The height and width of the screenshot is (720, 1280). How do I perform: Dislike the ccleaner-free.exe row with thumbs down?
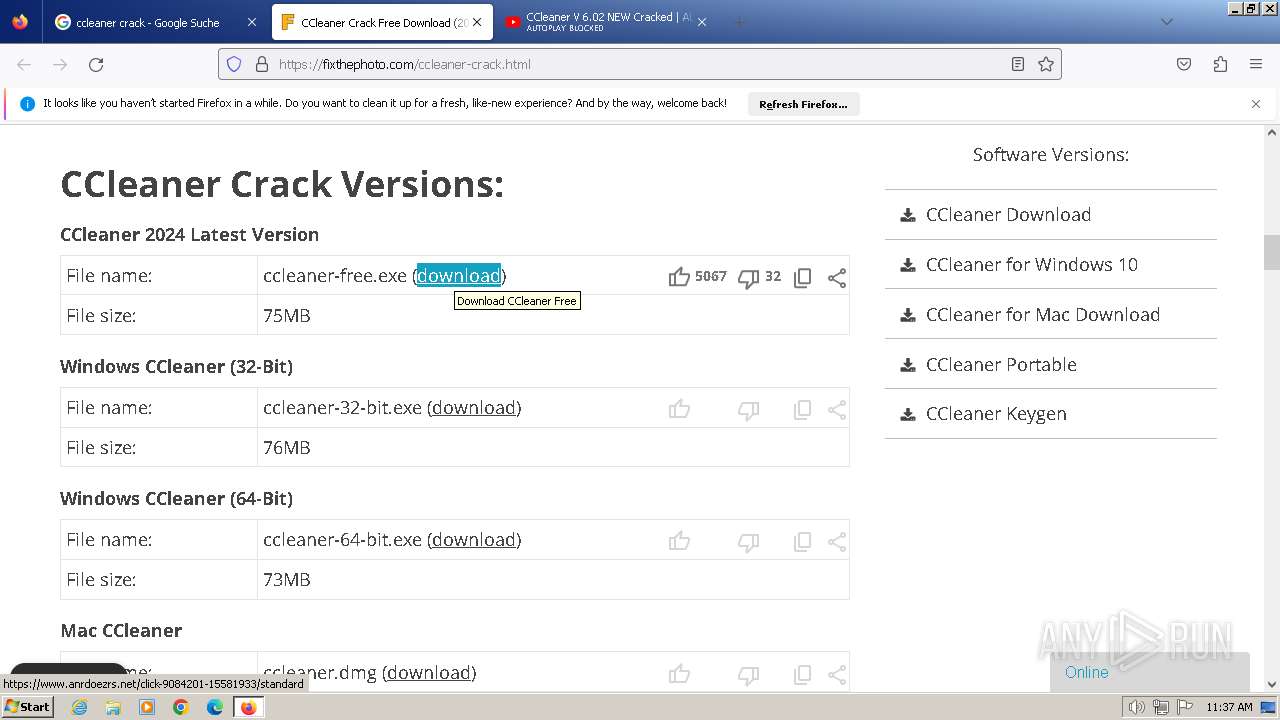click(x=748, y=278)
